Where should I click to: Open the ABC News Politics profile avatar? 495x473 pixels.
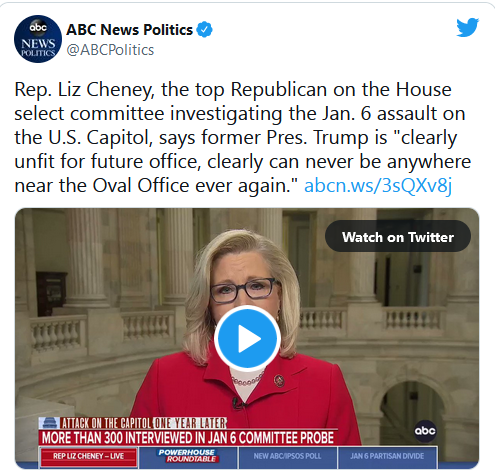pyautogui.click(x=38, y=39)
